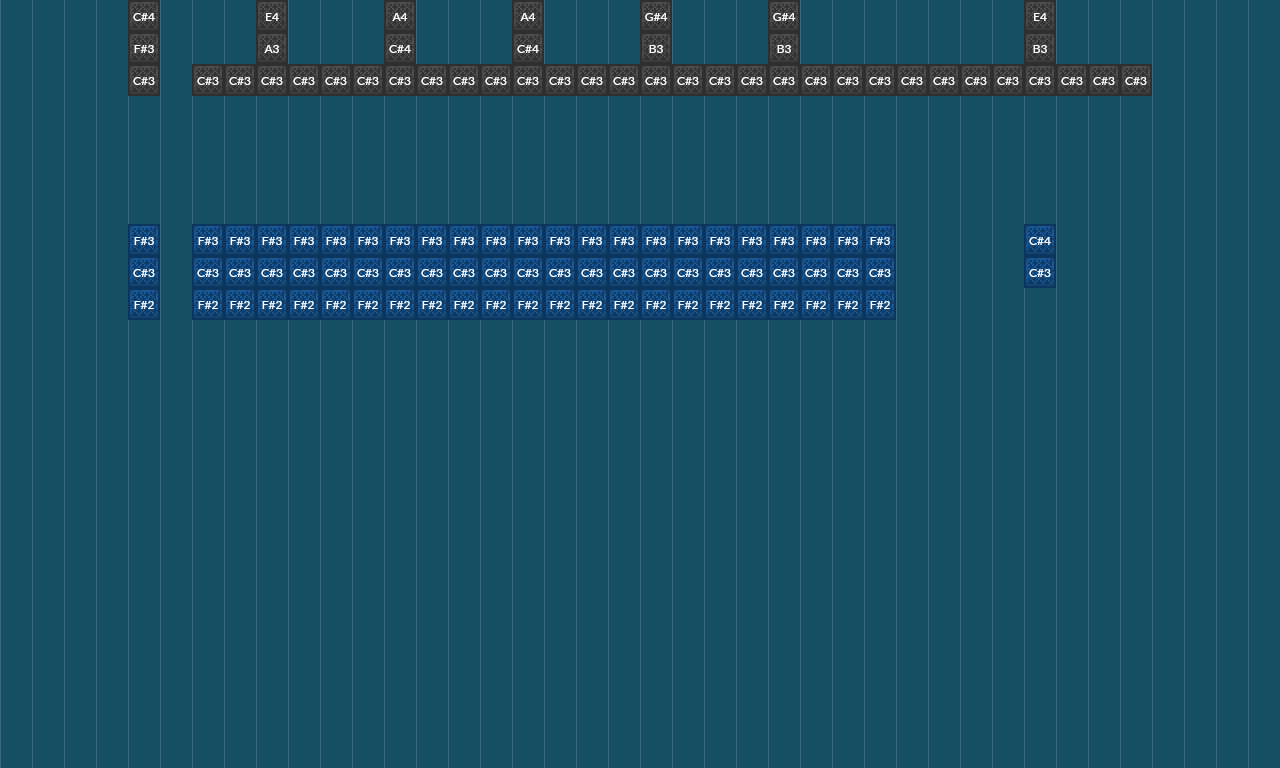Click the leftmost gray E4 note
1280x768 pixels.
(x=272, y=17)
